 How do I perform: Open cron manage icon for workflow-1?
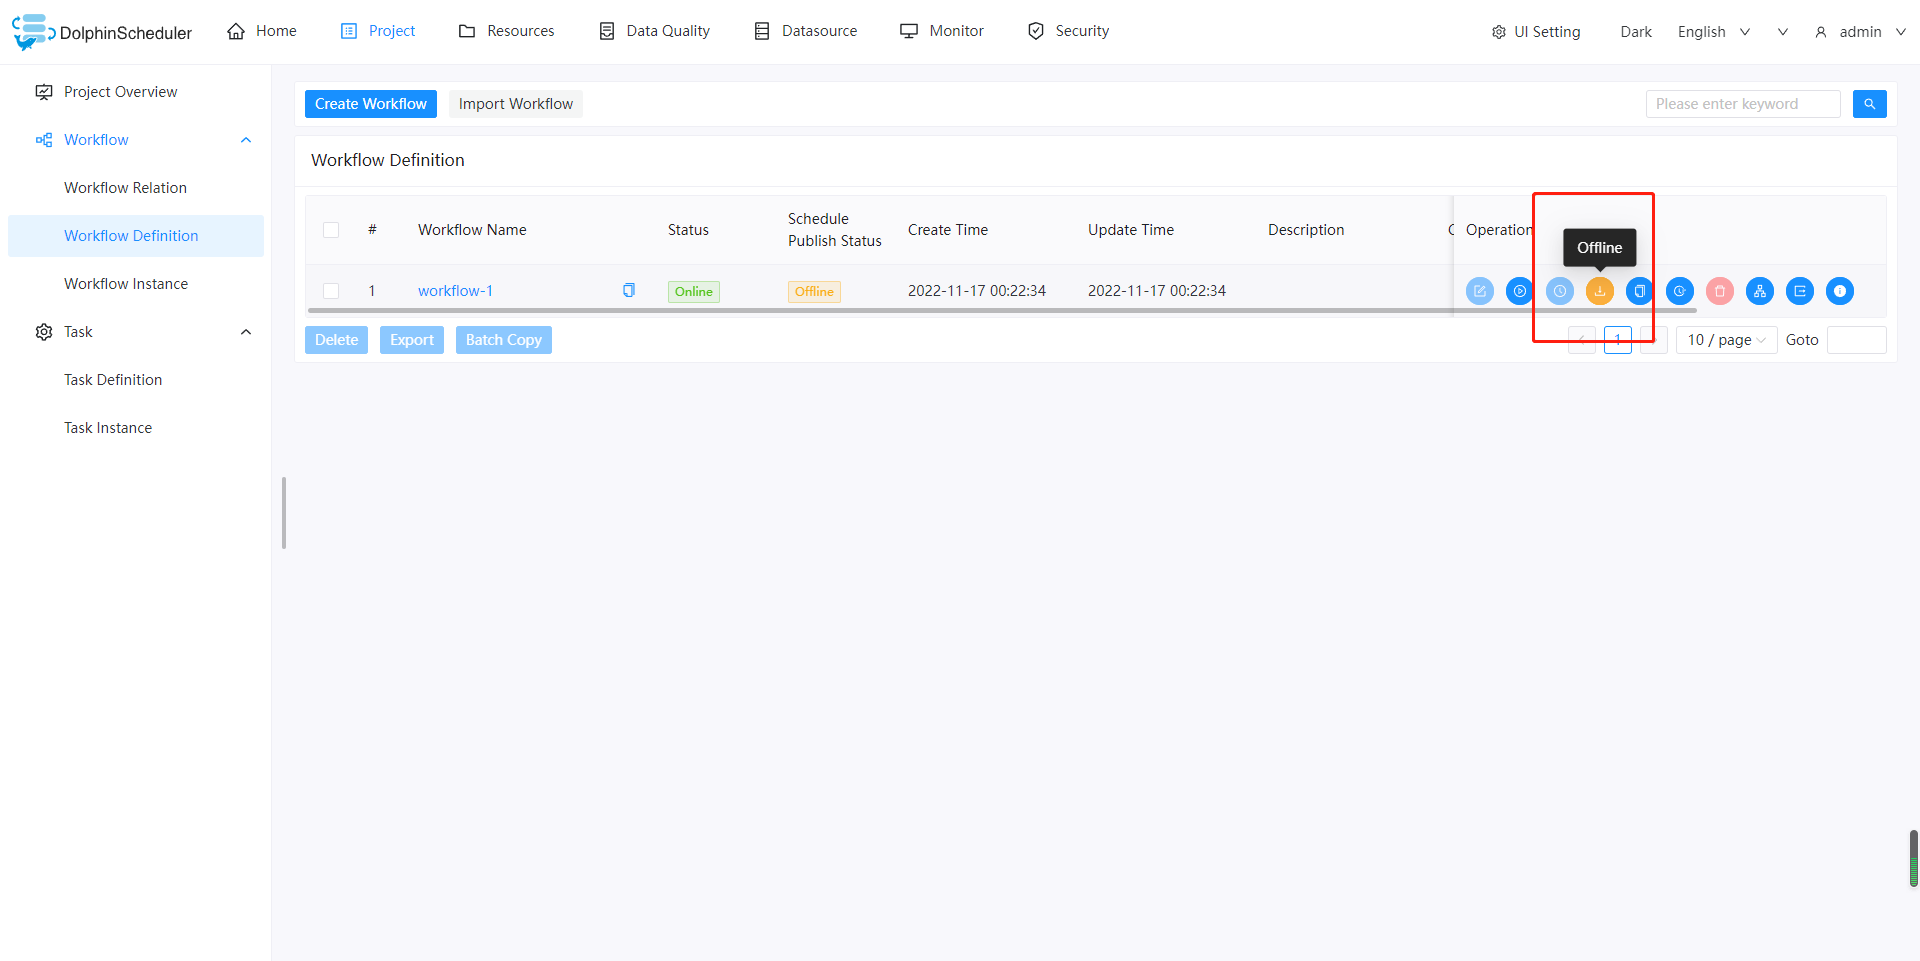point(1680,291)
